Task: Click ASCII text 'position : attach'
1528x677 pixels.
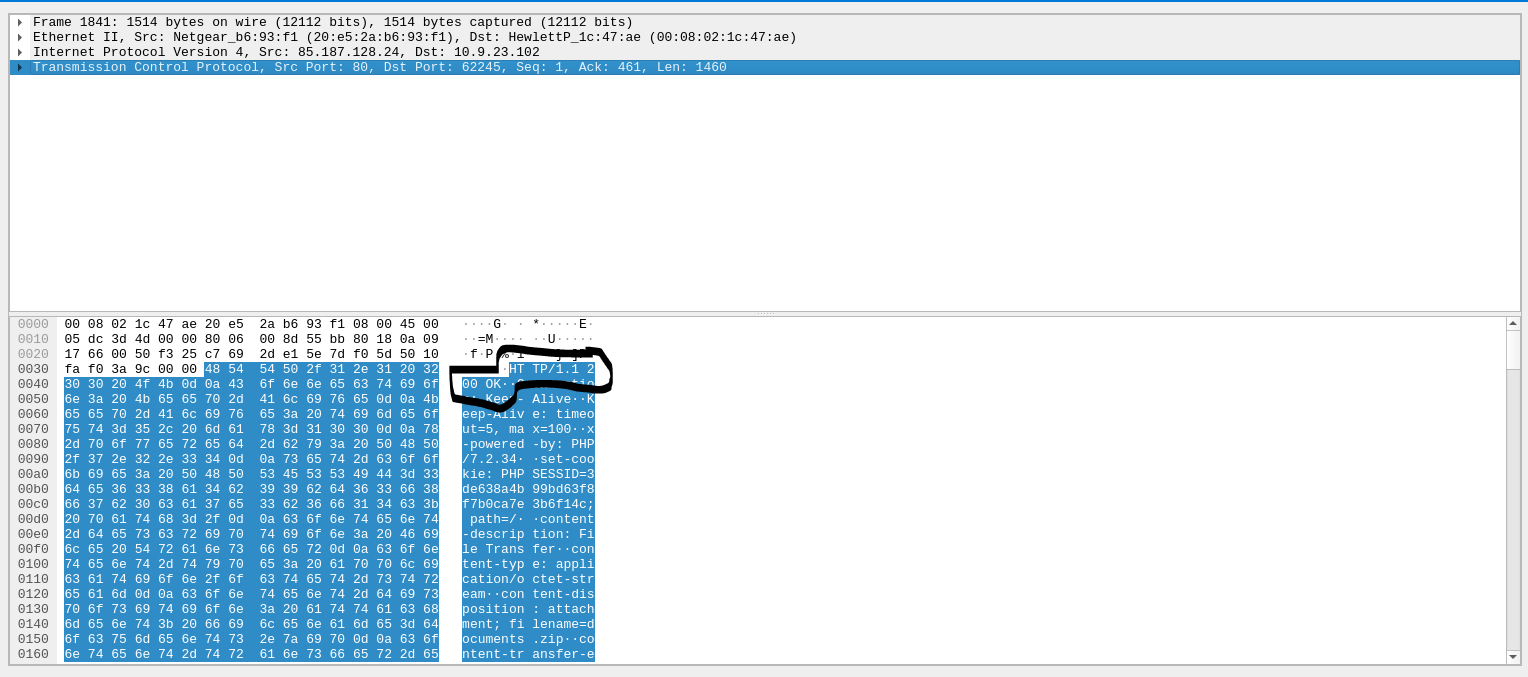Action: pos(528,609)
